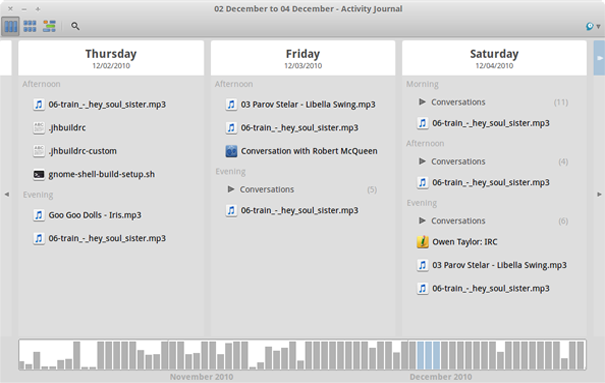
Task: Click the Friday 12/03/2010 header
Action: click(303, 58)
